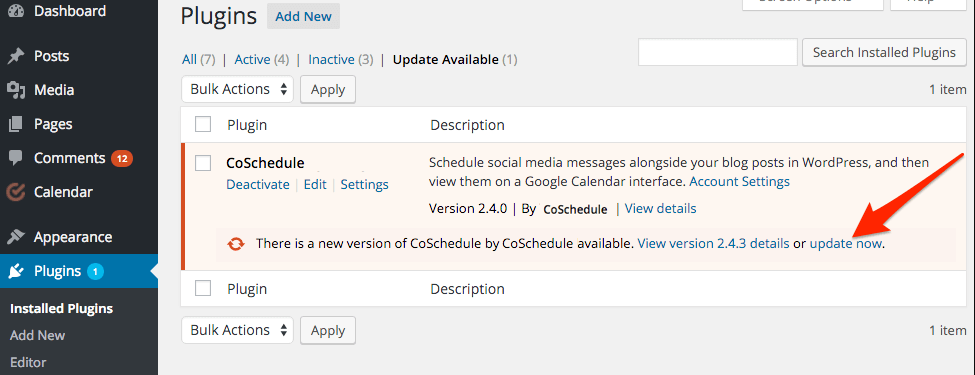Click the bottom 1 item count

[948, 330]
